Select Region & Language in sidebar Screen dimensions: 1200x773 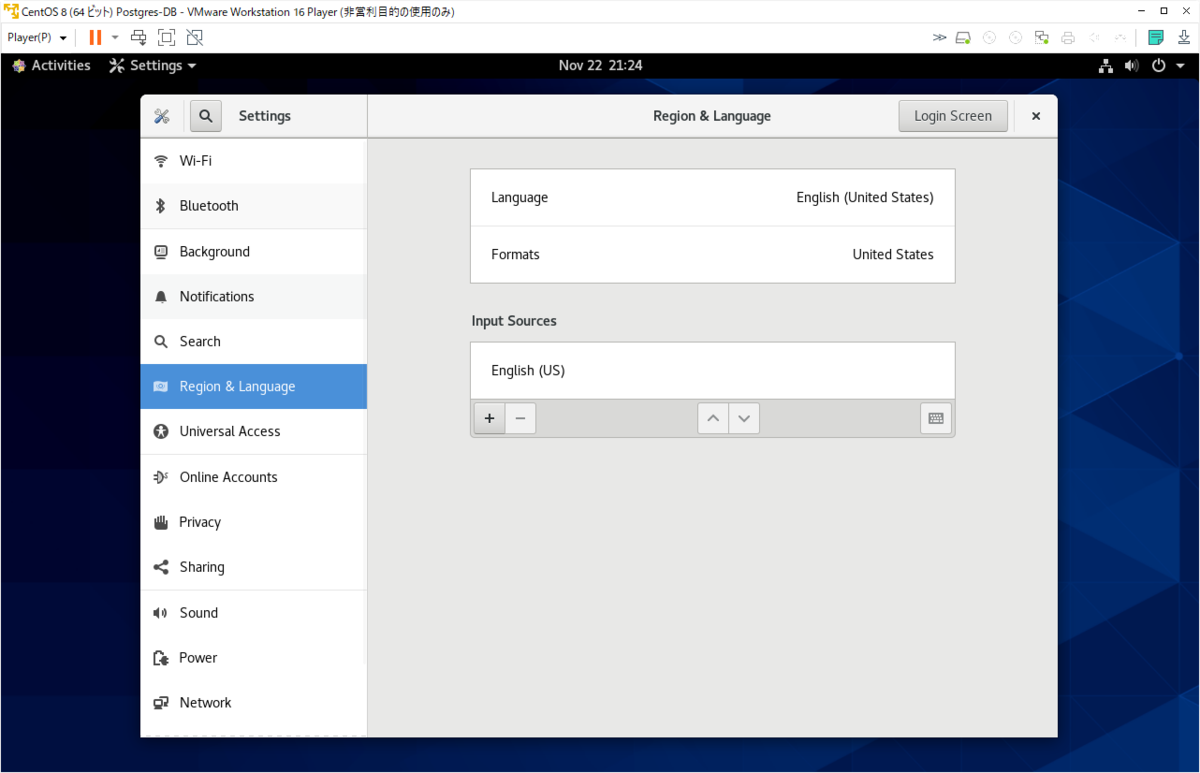(254, 387)
